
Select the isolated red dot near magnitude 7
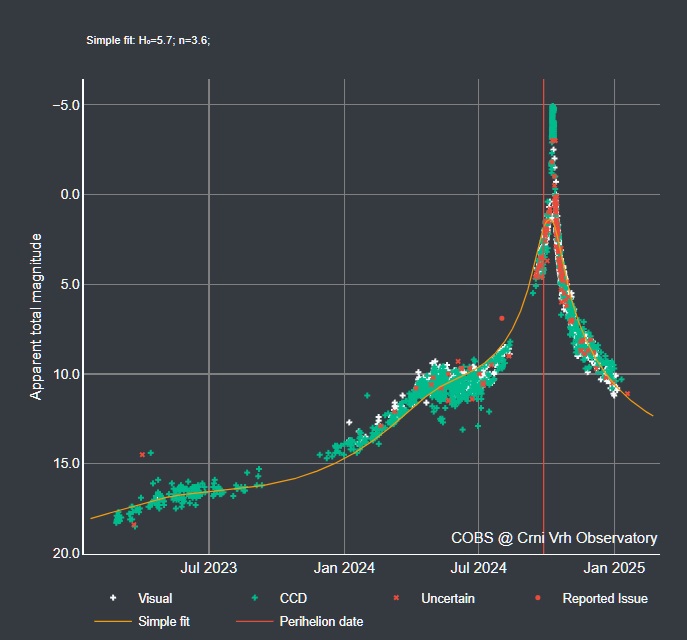(x=502, y=318)
